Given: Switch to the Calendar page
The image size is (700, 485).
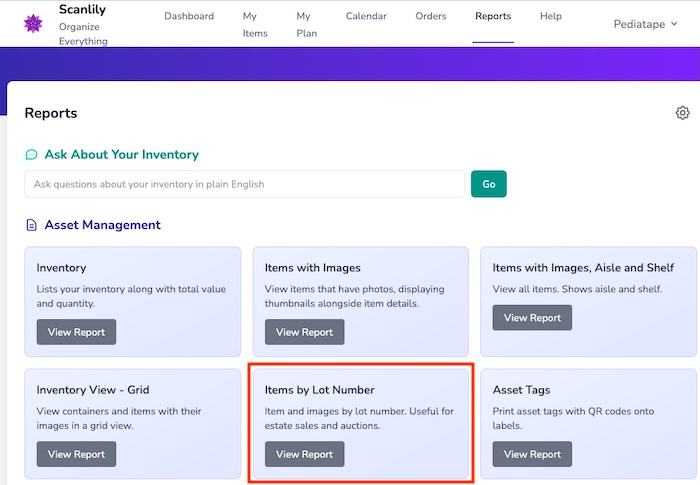Looking at the screenshot, I should click(x=366, y=17).
